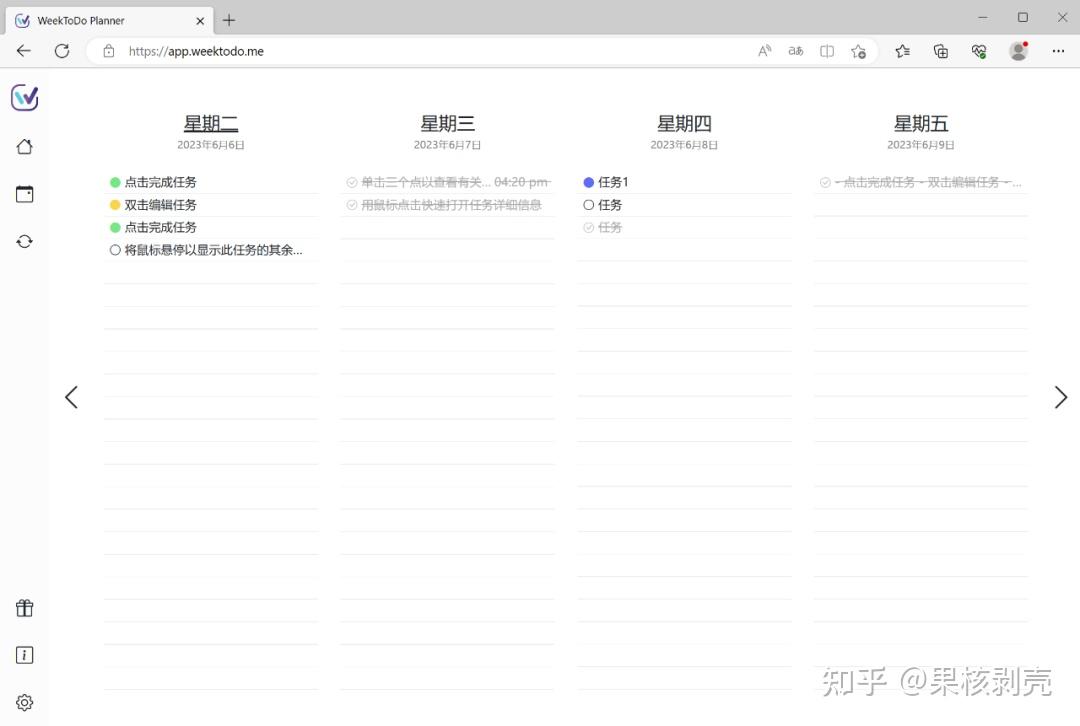Screen dimensions: 1080x726
Task: Open the home view in sidebar
Action: click(25, 147)
